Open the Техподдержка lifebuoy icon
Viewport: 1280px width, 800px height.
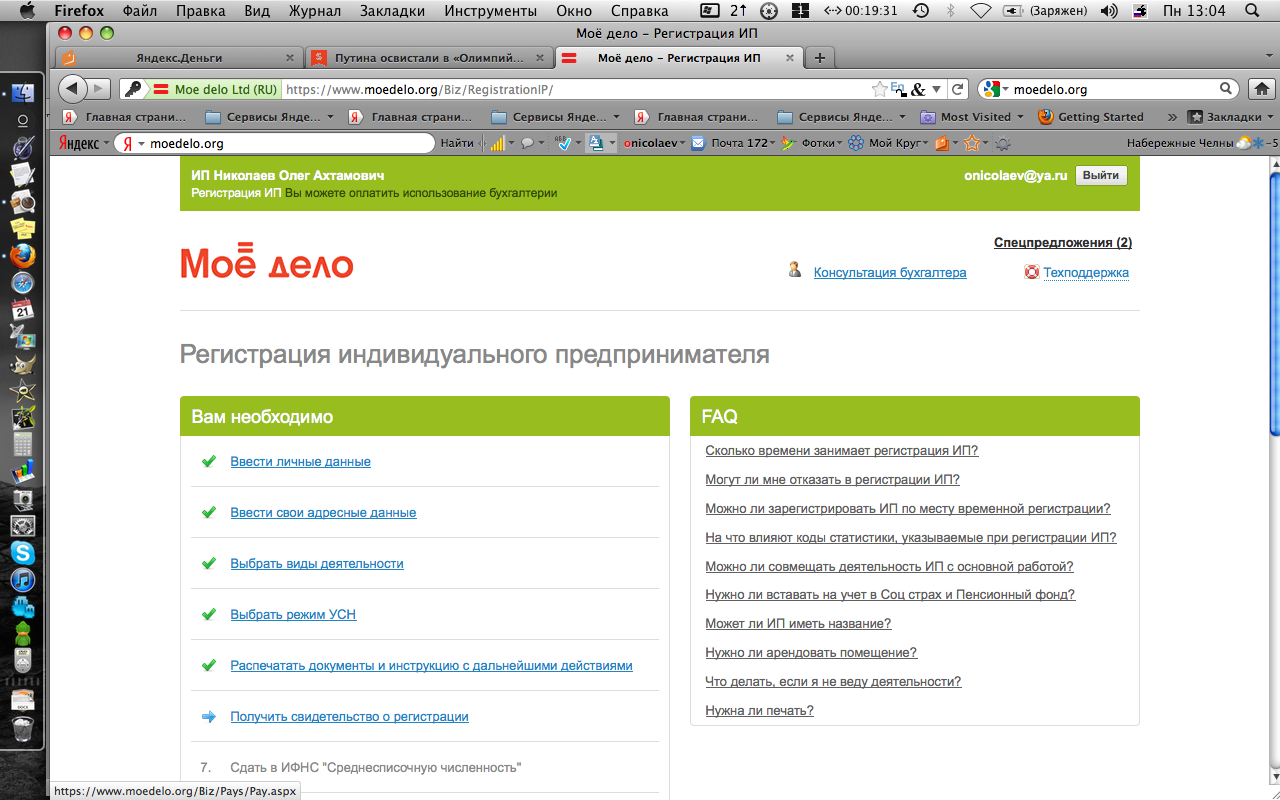(x=1032, y=272)
